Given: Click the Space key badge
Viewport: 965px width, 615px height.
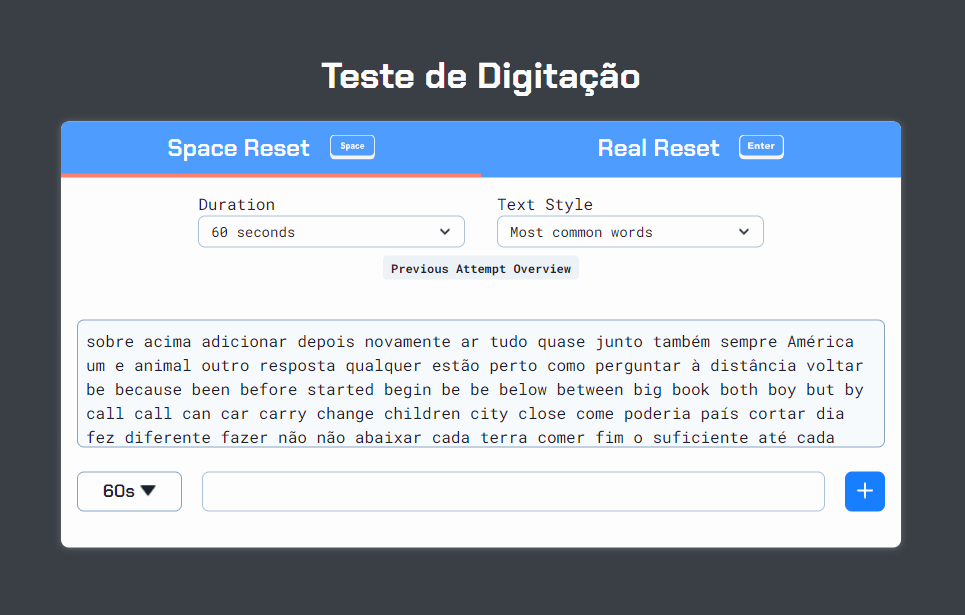Looking at the screenshot, I should click(352, 146).
